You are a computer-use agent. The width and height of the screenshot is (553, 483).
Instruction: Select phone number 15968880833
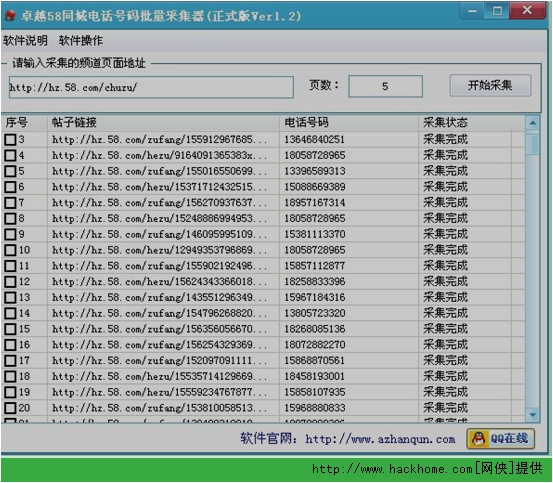pos(315,408)
